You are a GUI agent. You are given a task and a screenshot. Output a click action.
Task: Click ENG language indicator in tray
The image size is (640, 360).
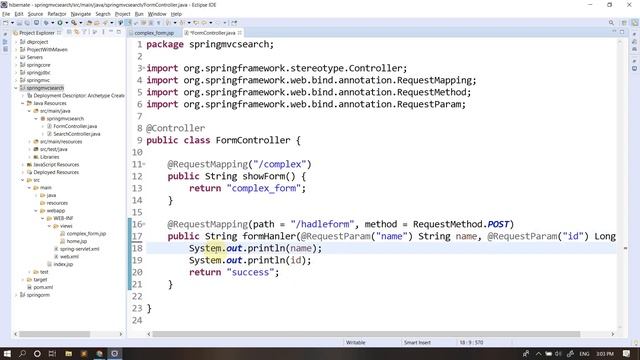click(x=584, y=353)
